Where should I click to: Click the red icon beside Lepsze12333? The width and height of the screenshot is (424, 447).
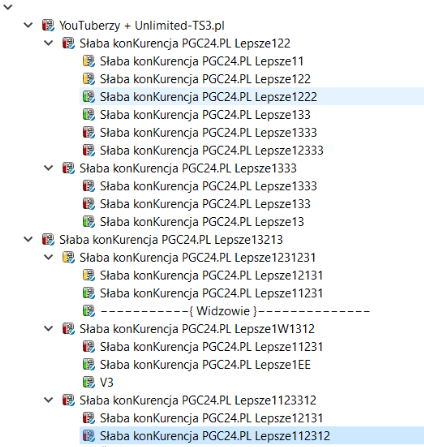click(89, 150)
